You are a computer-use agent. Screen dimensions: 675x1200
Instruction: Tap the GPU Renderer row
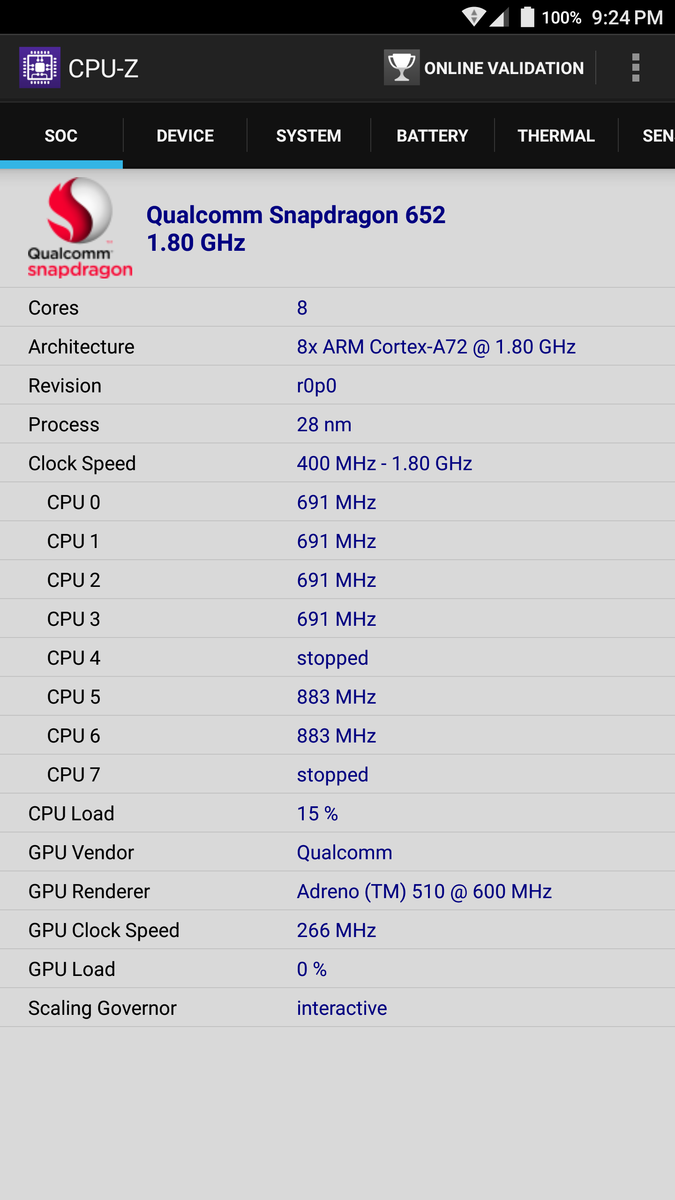point(337,891)
